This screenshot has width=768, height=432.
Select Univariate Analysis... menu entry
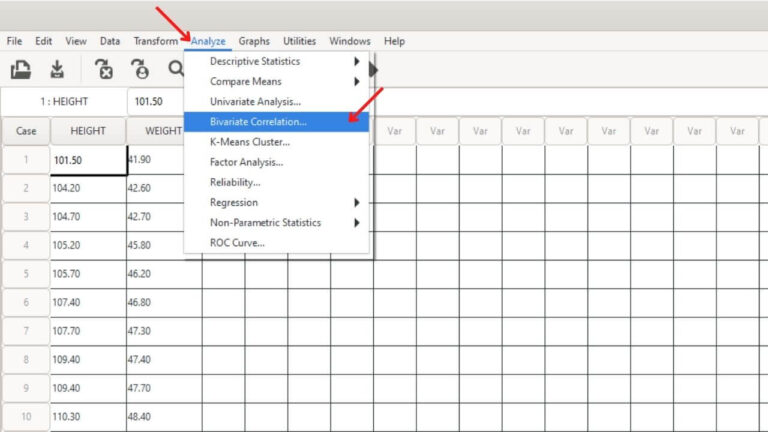click(276, 101)
